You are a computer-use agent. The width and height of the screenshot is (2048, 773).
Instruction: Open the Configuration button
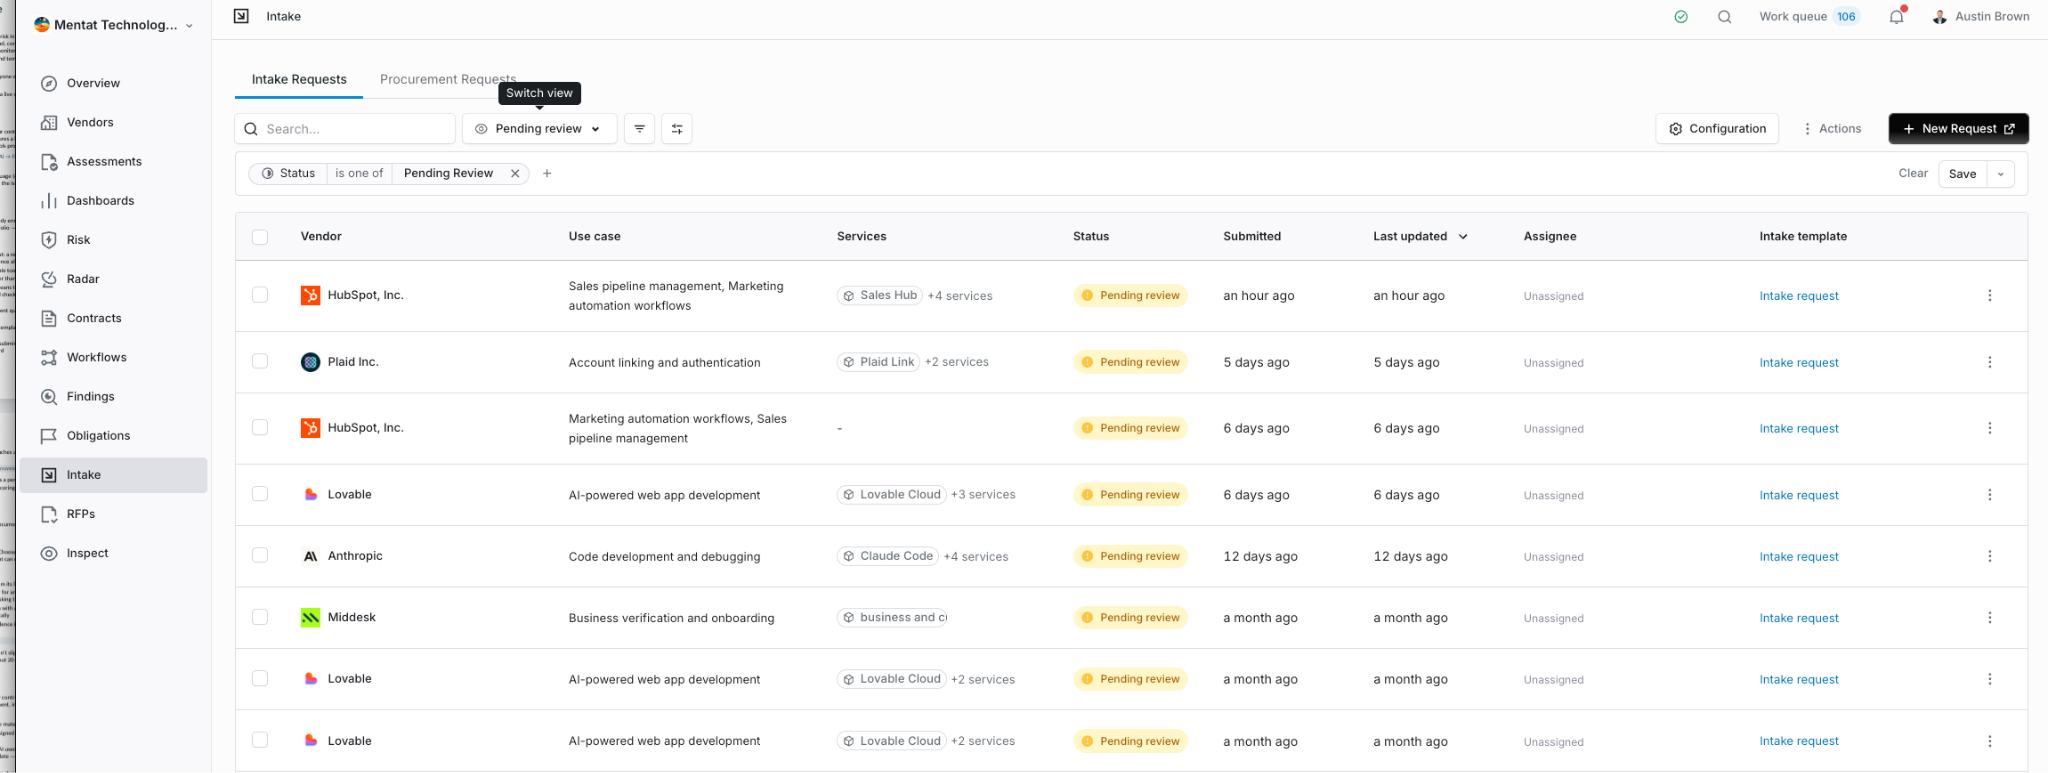click(x=1717, y=128)
